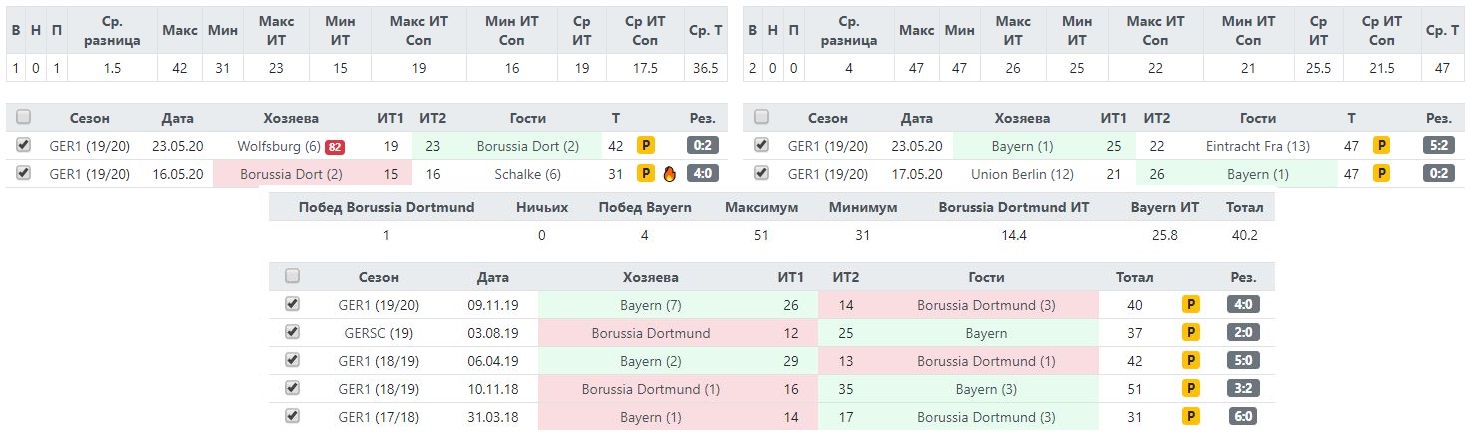Click yellow P icon in Eintracht Fra row
Screen dimensions: 1470x432
1381,146
